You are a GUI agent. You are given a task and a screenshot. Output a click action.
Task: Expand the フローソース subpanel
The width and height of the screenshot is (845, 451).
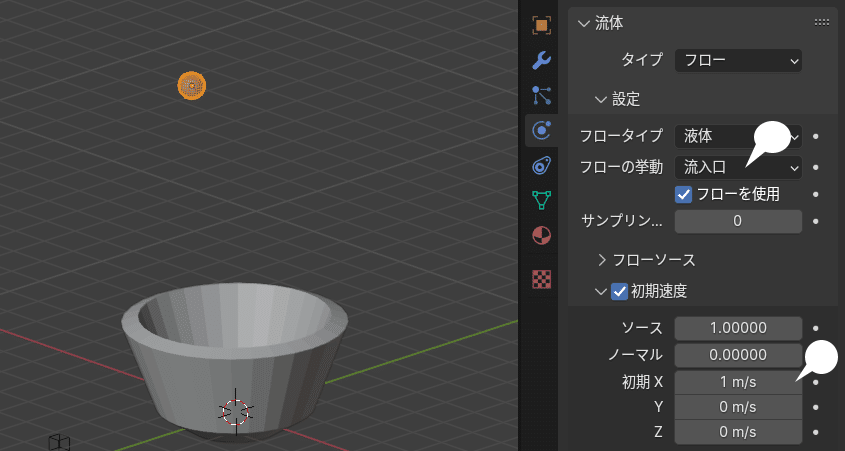(x=602, y=260)
